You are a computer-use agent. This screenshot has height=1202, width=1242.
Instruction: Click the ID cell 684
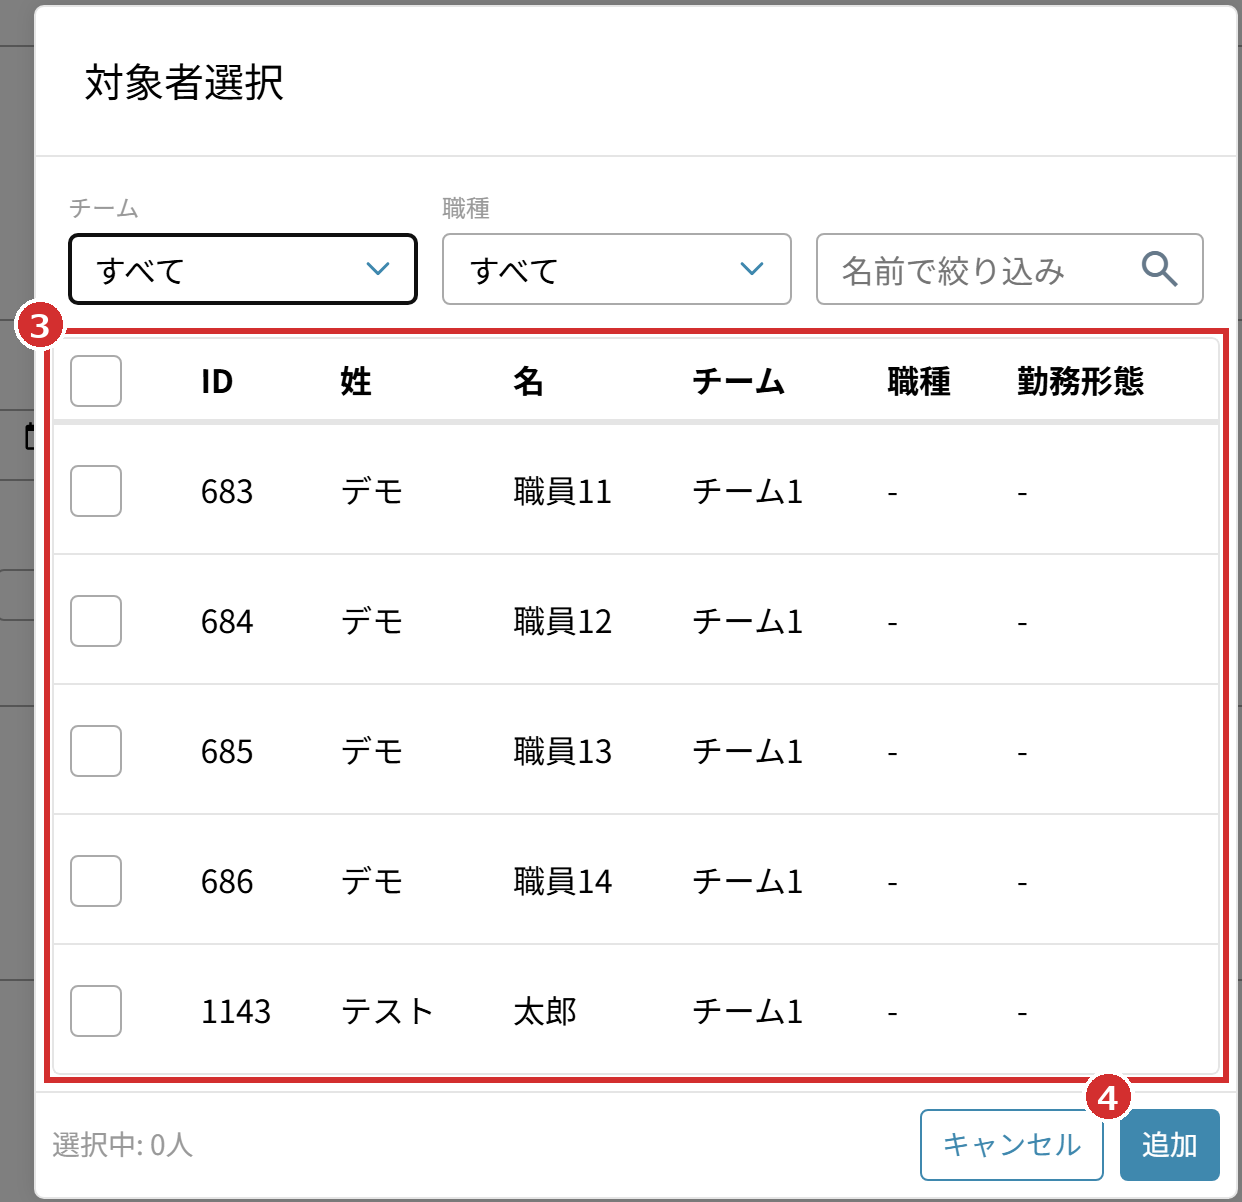[227, 621]
